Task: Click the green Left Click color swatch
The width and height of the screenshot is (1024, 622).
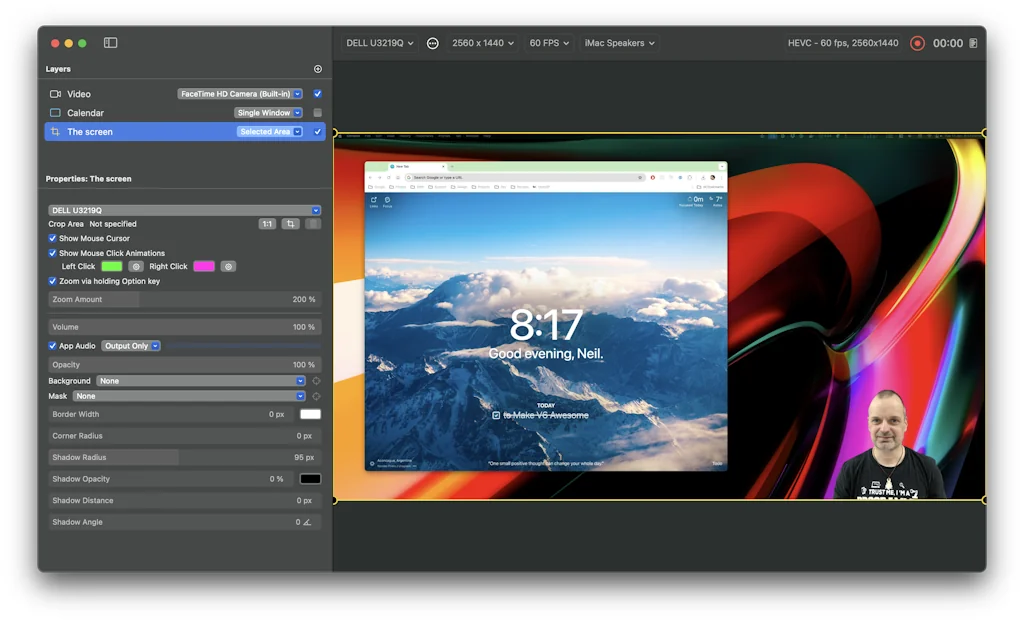Action: point(112,266)
